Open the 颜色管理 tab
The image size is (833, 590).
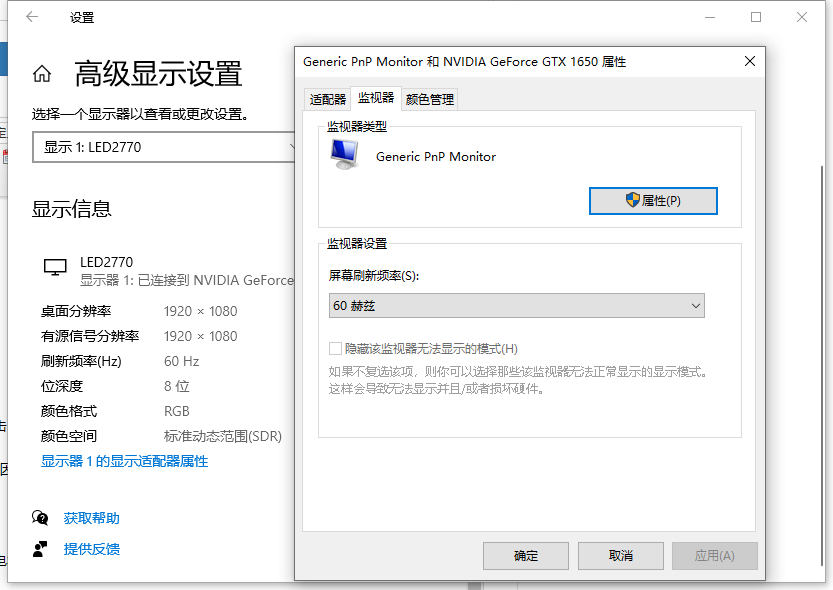[430, 99]
